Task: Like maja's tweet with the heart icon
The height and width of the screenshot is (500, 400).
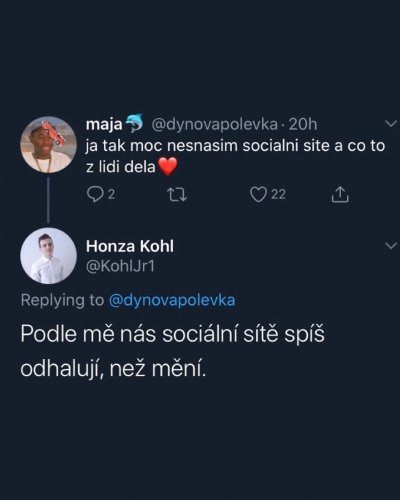Action: pos(258,195)
